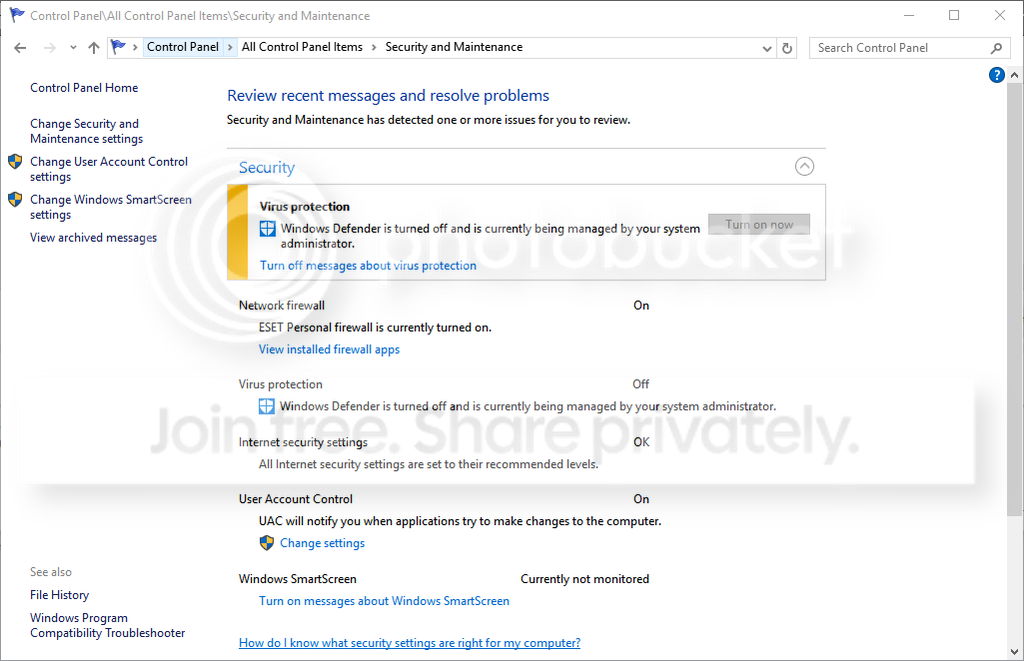The width and height of the screenshot is (1024, 661).
Task: Select All Control Panel Items breadcrumb
Action: point(302,47)
